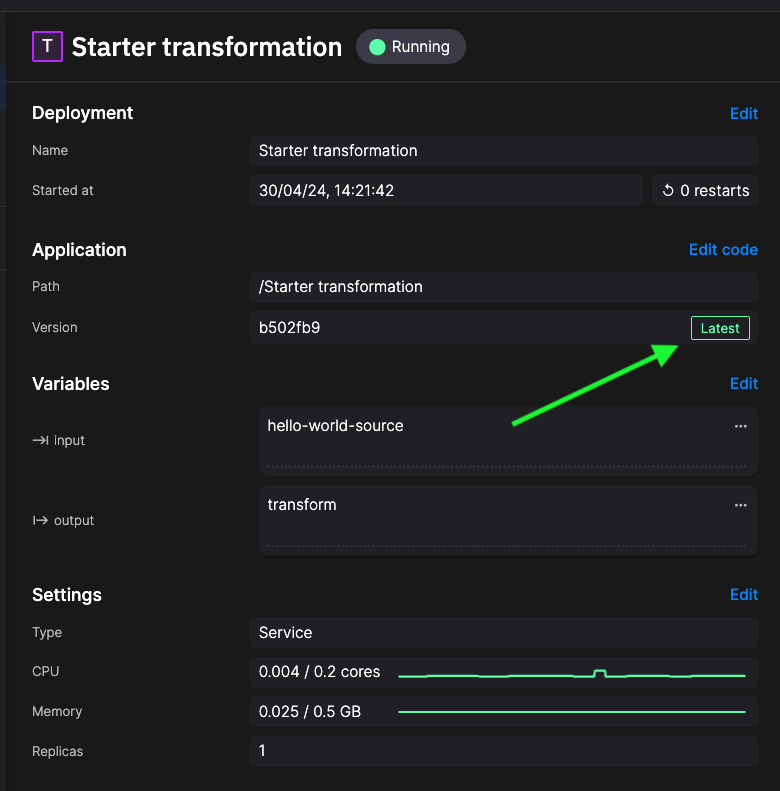Click the input arrow icon in Variables
Screen dimensions: 780x791
click(x=40, y=440)
